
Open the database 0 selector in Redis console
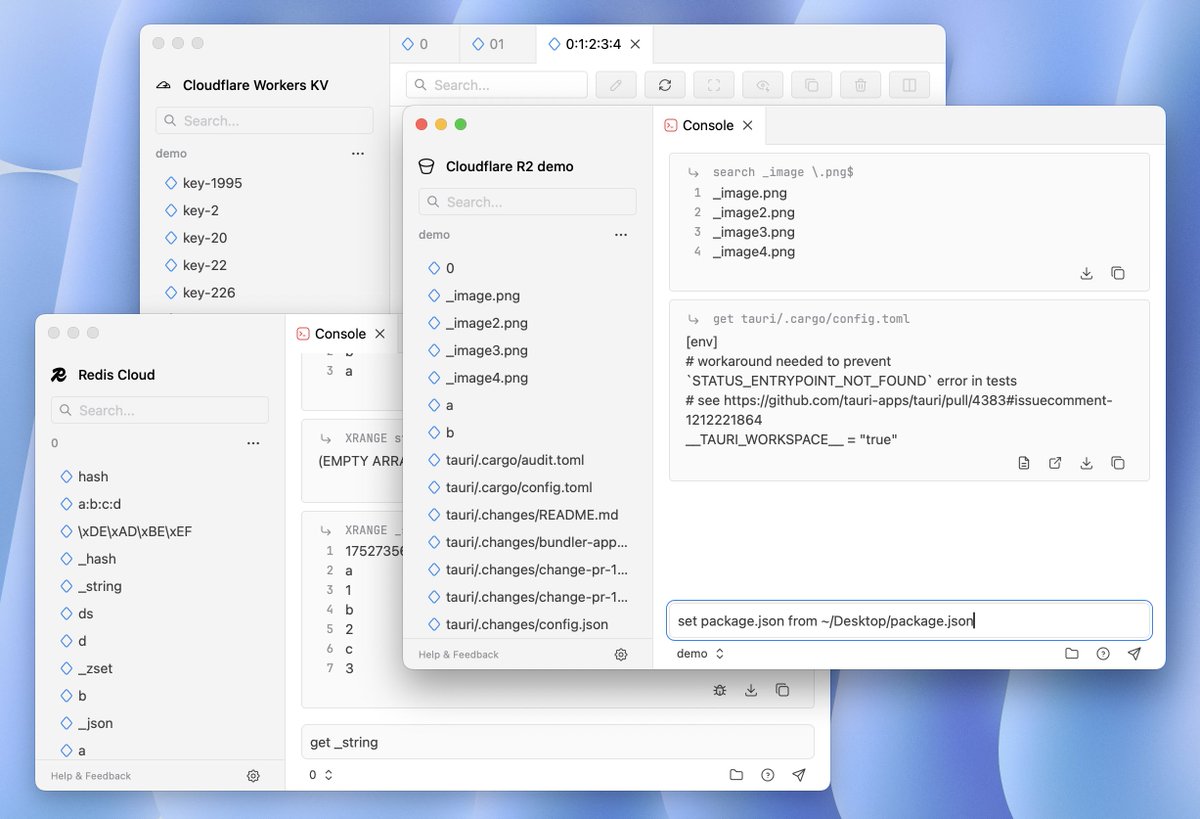pos(321,775)
